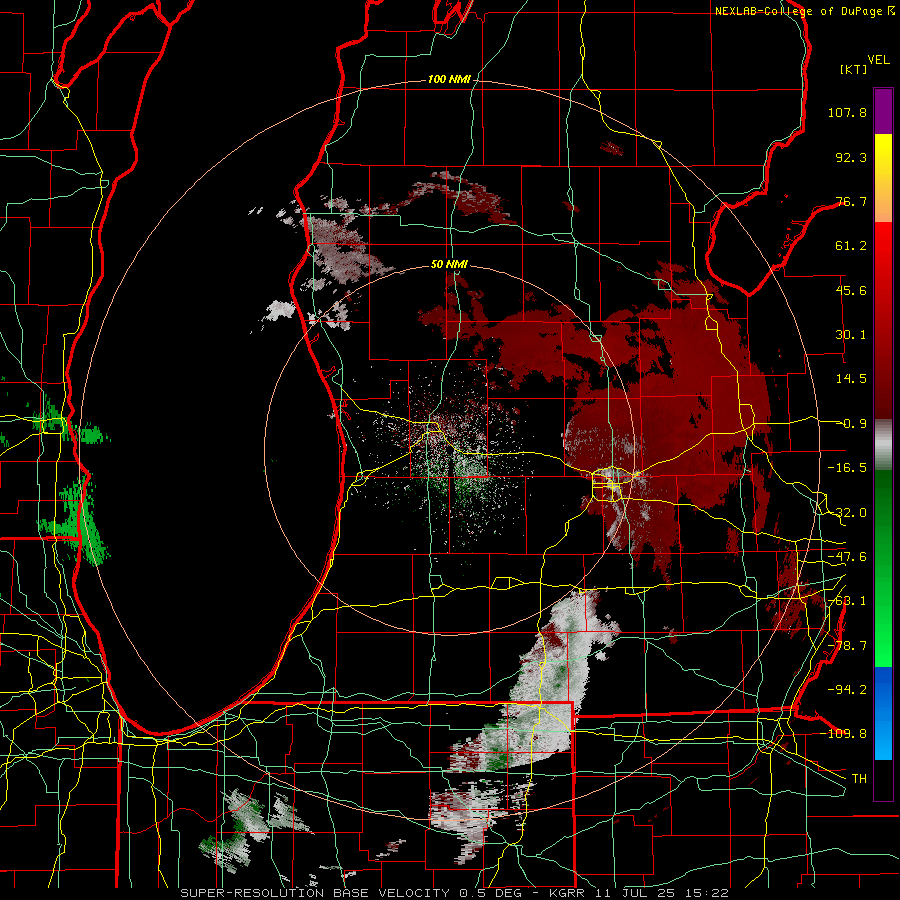Click the yellow-orange segment of the color bar

[883, 178]
